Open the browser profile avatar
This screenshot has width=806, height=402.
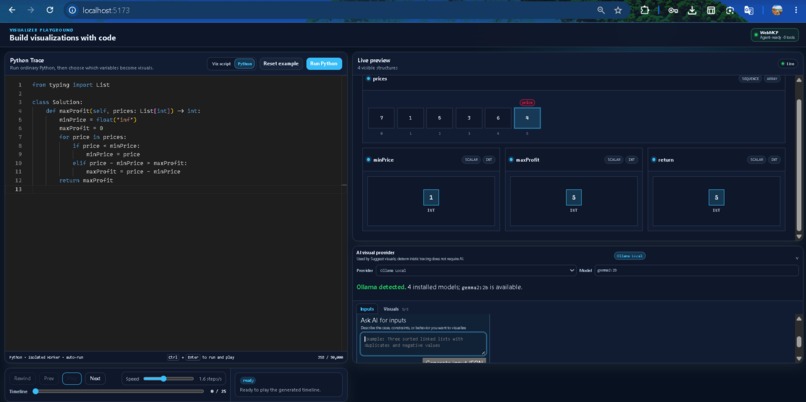[x=777, y=10]
